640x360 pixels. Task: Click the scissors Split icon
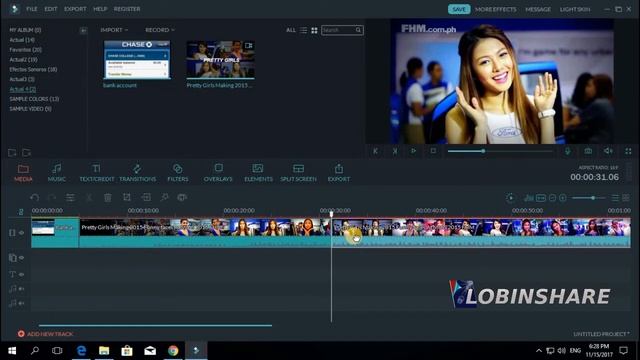pyautogui.click(x=89, y=198)
